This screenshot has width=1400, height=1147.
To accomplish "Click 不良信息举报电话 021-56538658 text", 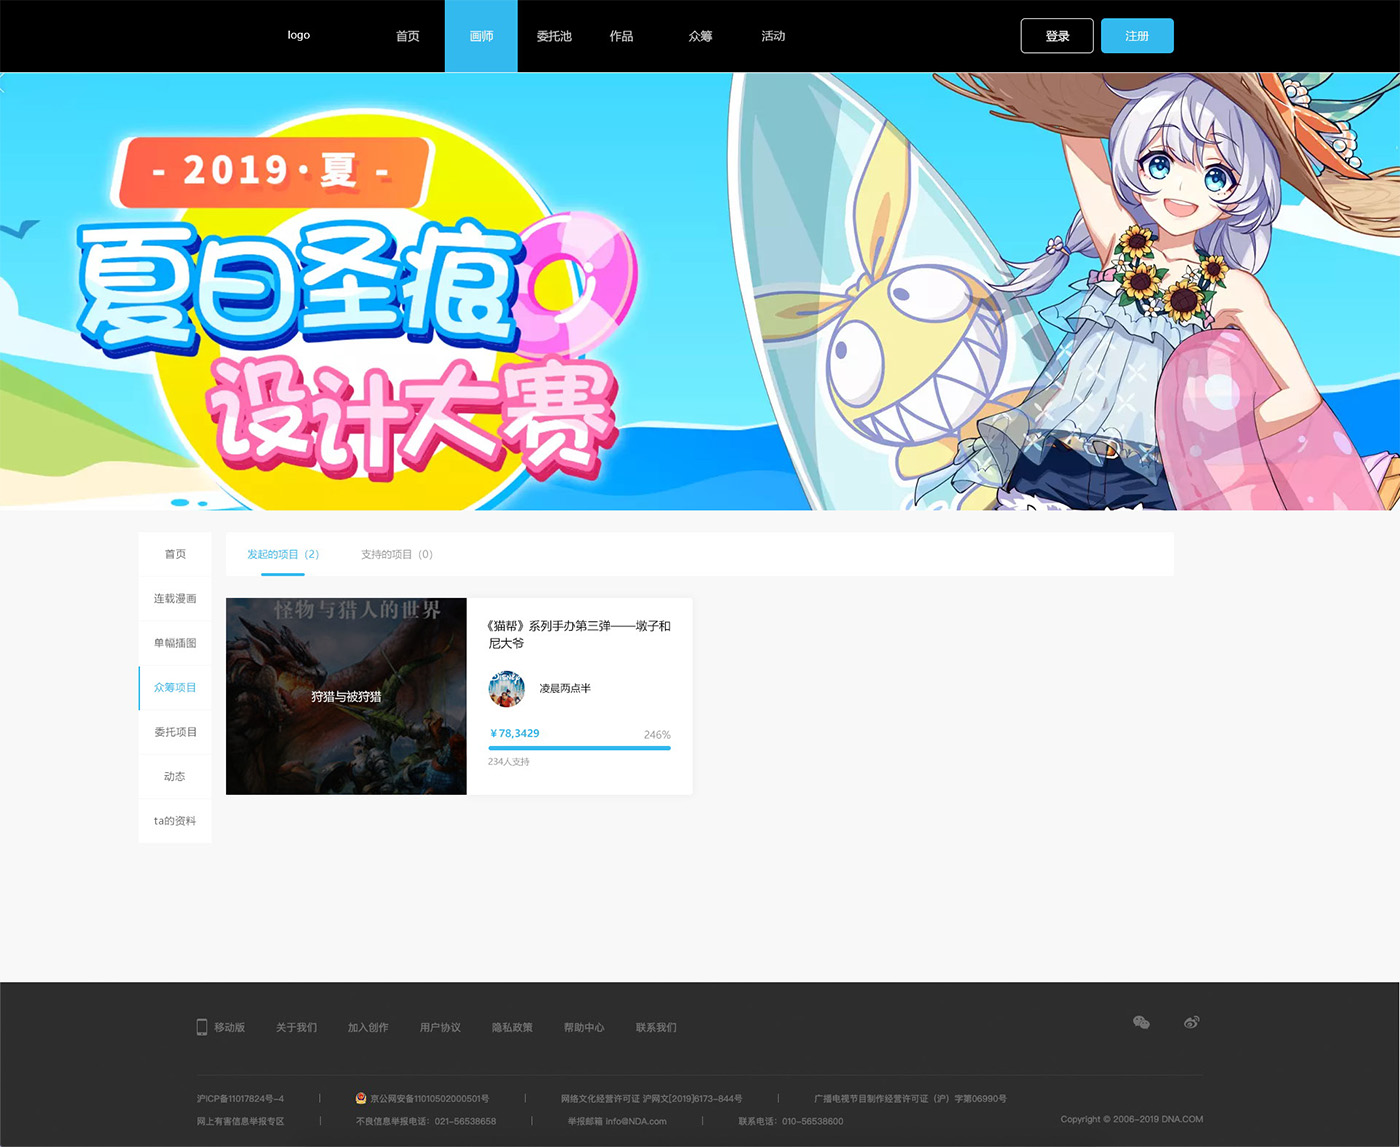I will coord(426,1121).
